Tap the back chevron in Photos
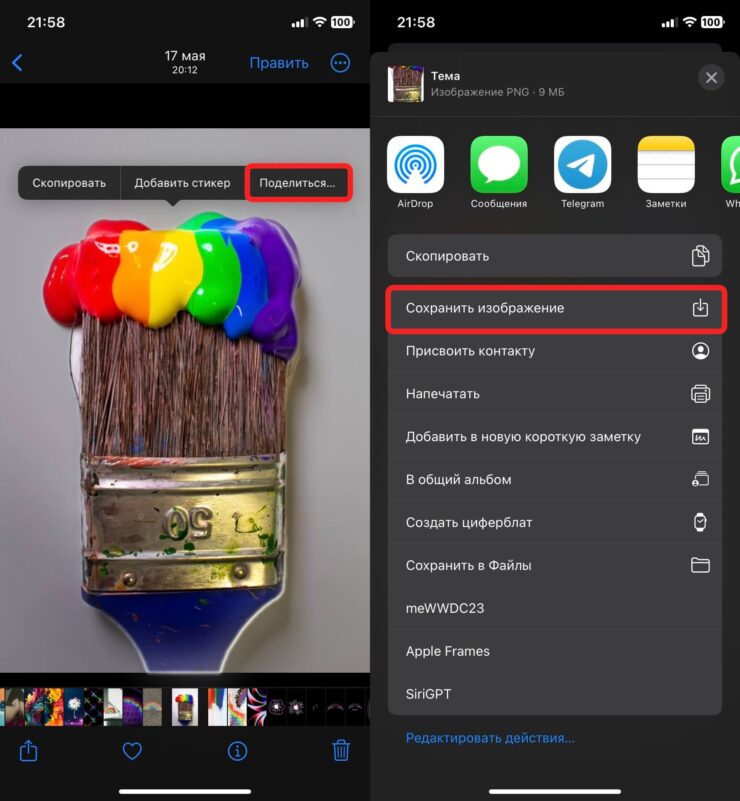Image resolution: width=740 pixels, height=801 pixels. pos(17,63)
